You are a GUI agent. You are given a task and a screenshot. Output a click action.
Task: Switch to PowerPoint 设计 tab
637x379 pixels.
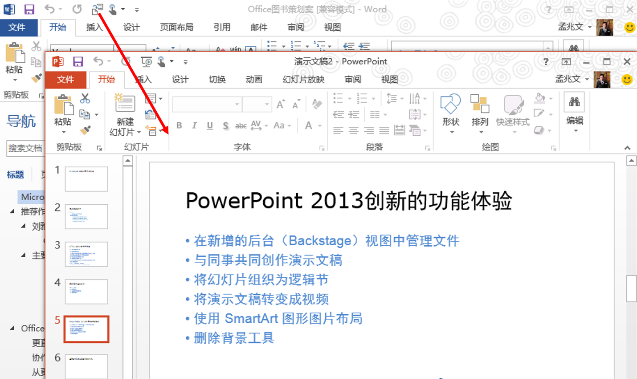tap(180, 79)
